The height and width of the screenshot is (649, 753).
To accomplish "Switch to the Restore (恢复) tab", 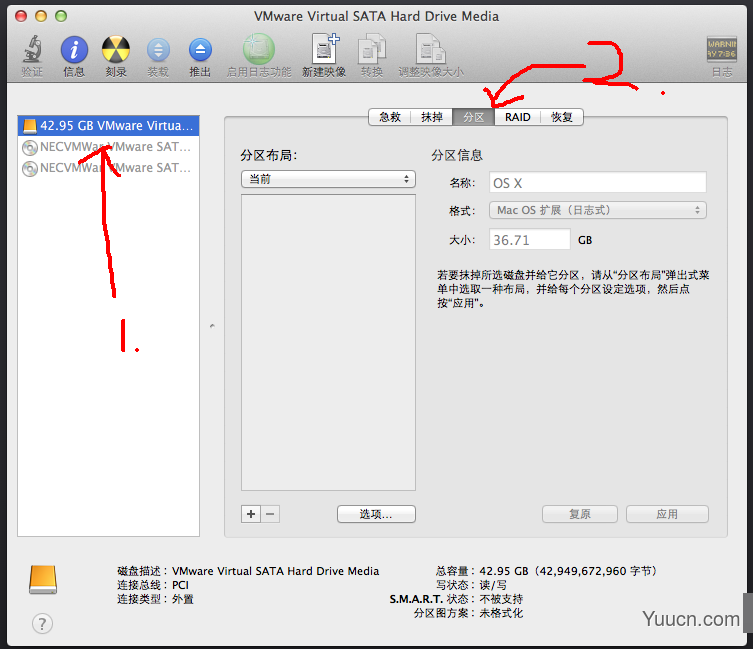I will tap(561, 117).
